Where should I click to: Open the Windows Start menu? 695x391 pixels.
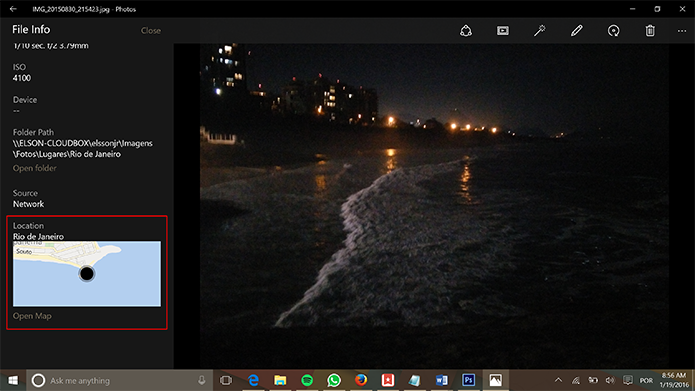13,380
